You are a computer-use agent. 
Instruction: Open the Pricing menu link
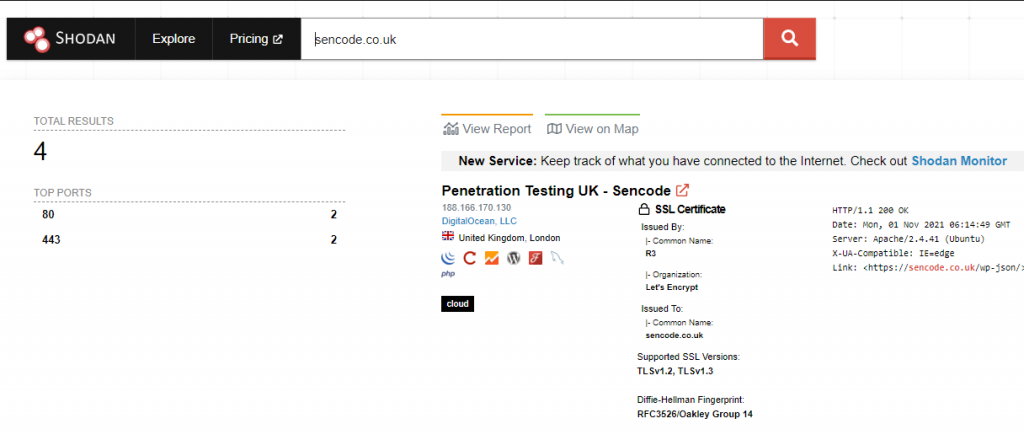click(x=256, y=39)
